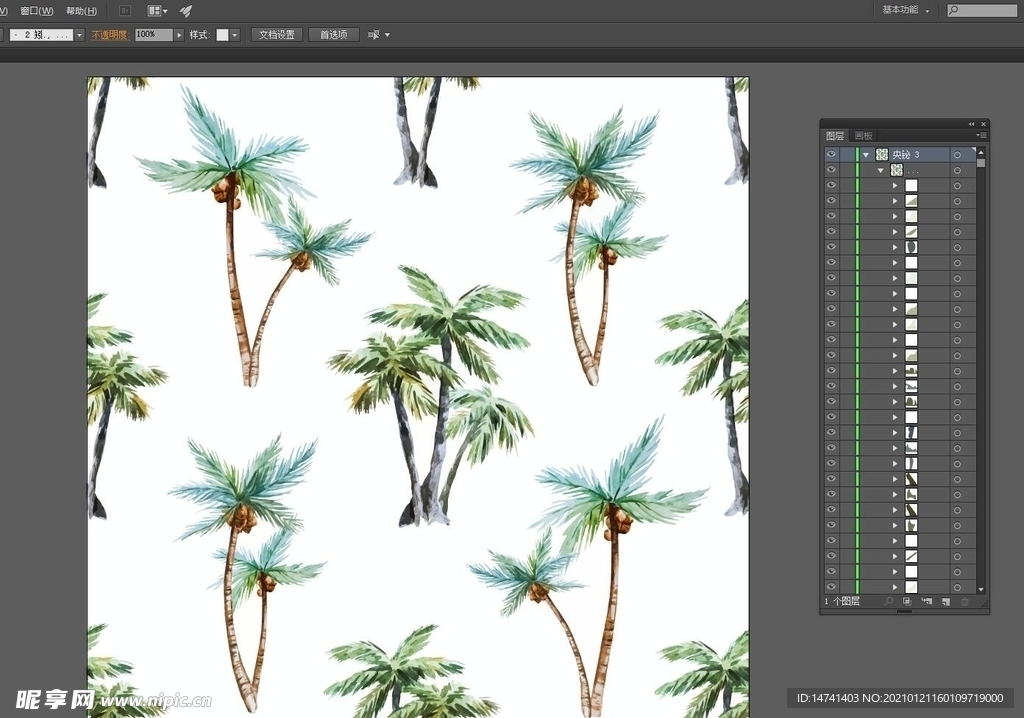1024x718 pixels.
Task: Click the layers panel trash icon
Action: tap(965, 601)
